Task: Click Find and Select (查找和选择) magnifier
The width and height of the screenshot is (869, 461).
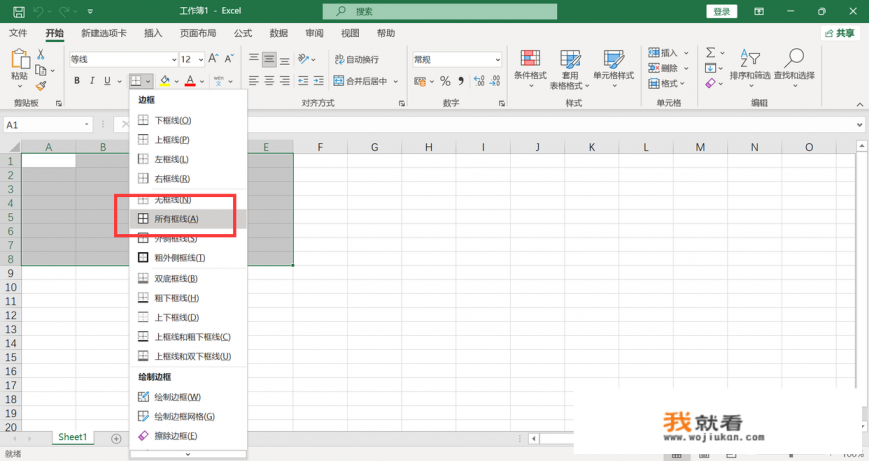Action: point(794,66)
